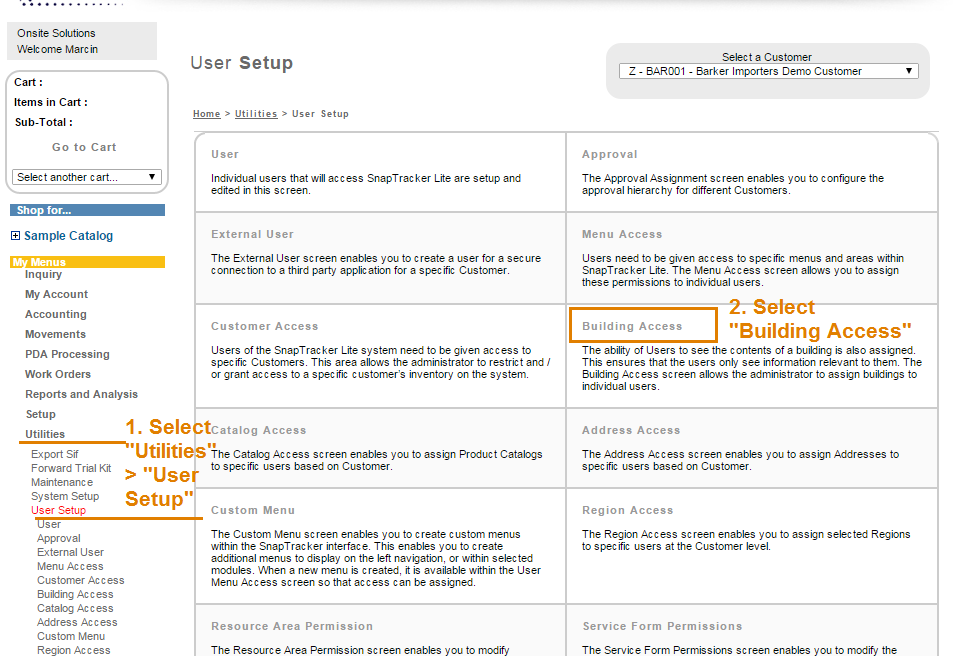Open the Select another cart dropdown
The image size is (961, 656).
(86, 177)
